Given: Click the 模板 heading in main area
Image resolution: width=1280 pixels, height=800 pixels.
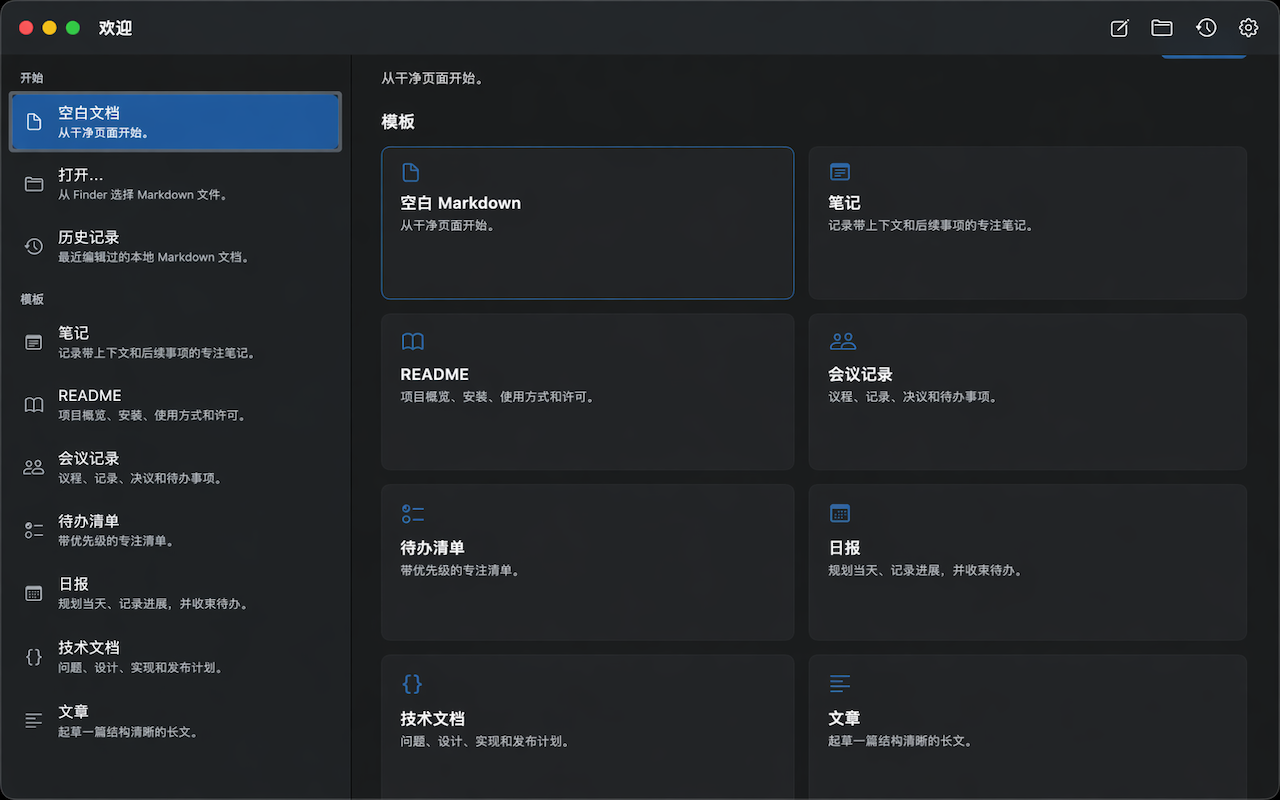Looking at the screenshot, I should pyautogui.click(x=398, y=122).
